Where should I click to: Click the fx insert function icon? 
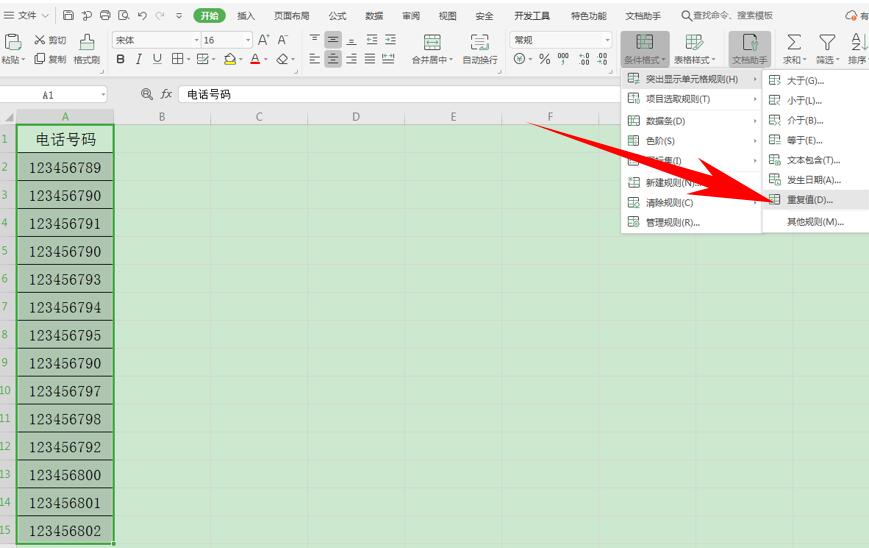tap(166, 94)
